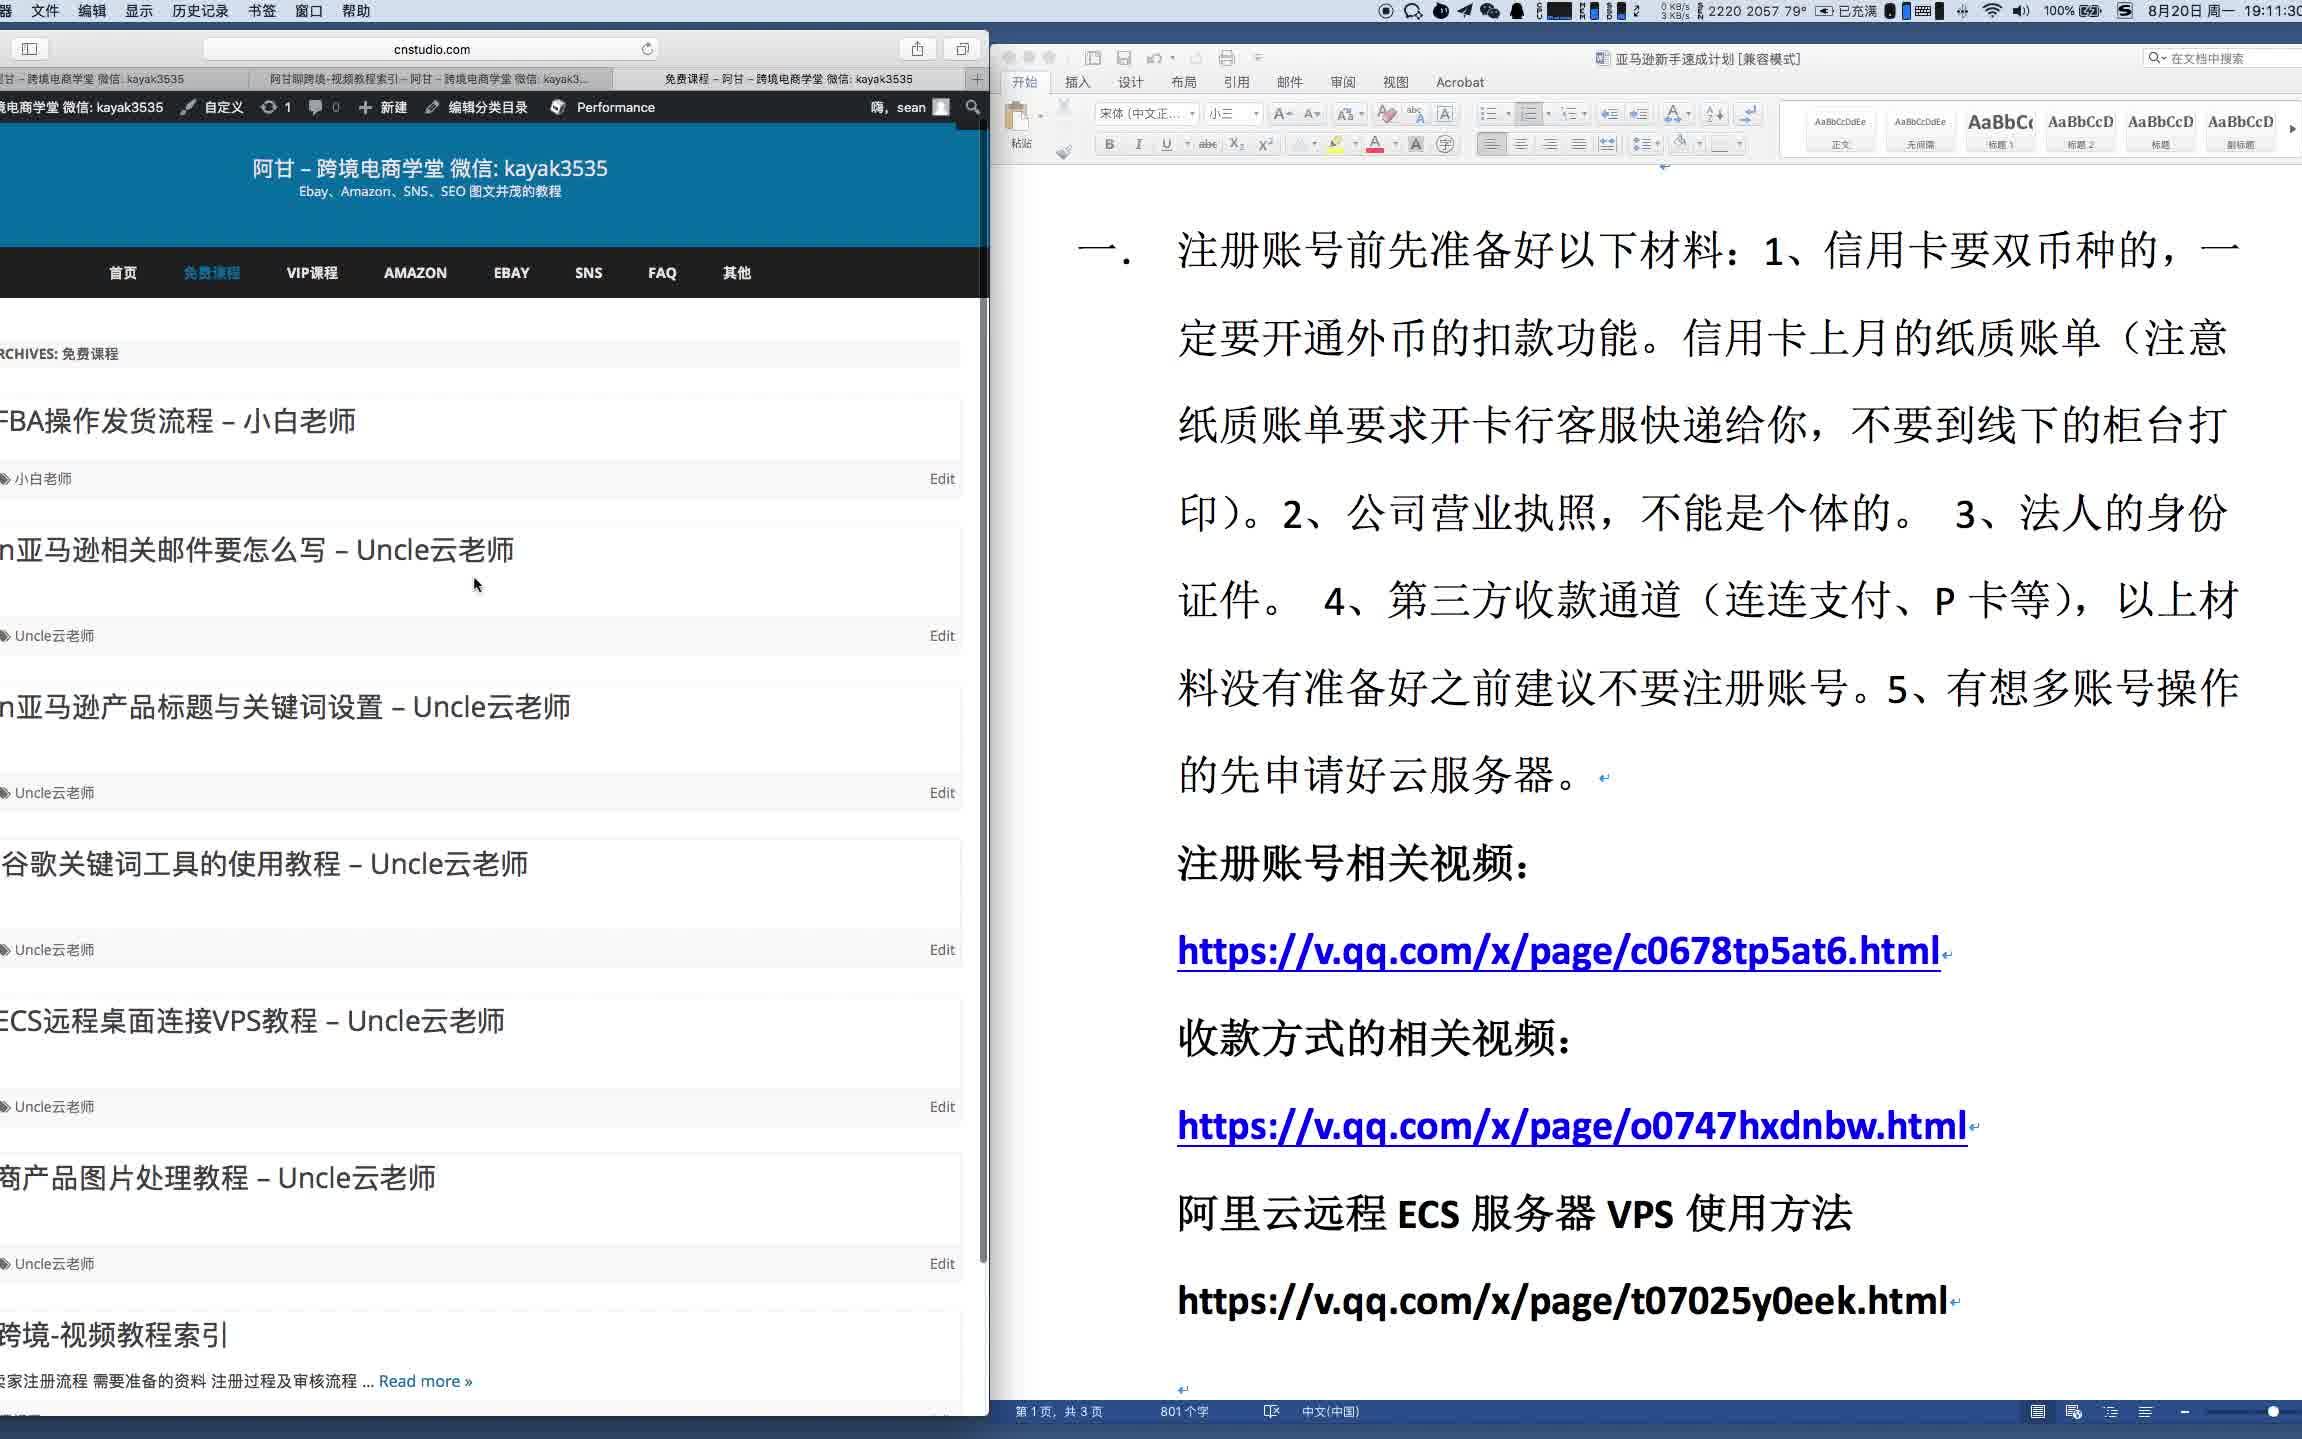
Task: Toggle bold formatting in Word ribbon
Action: 1109,145
